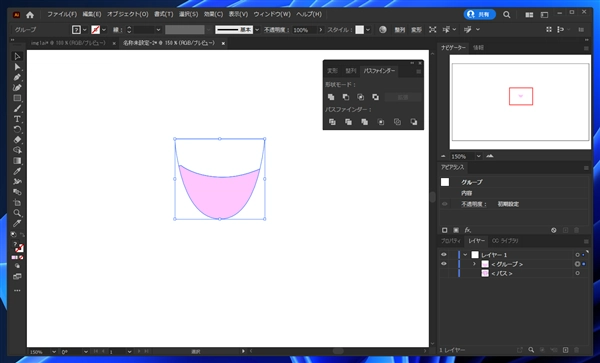Open graphic style dropdown
Image resolution: width=600 pixels, height=363 pixels.
pos(368,29)
